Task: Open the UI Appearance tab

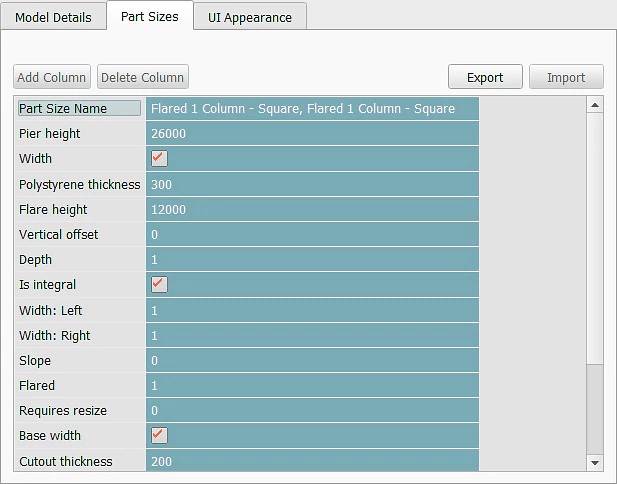Action: 249,17
